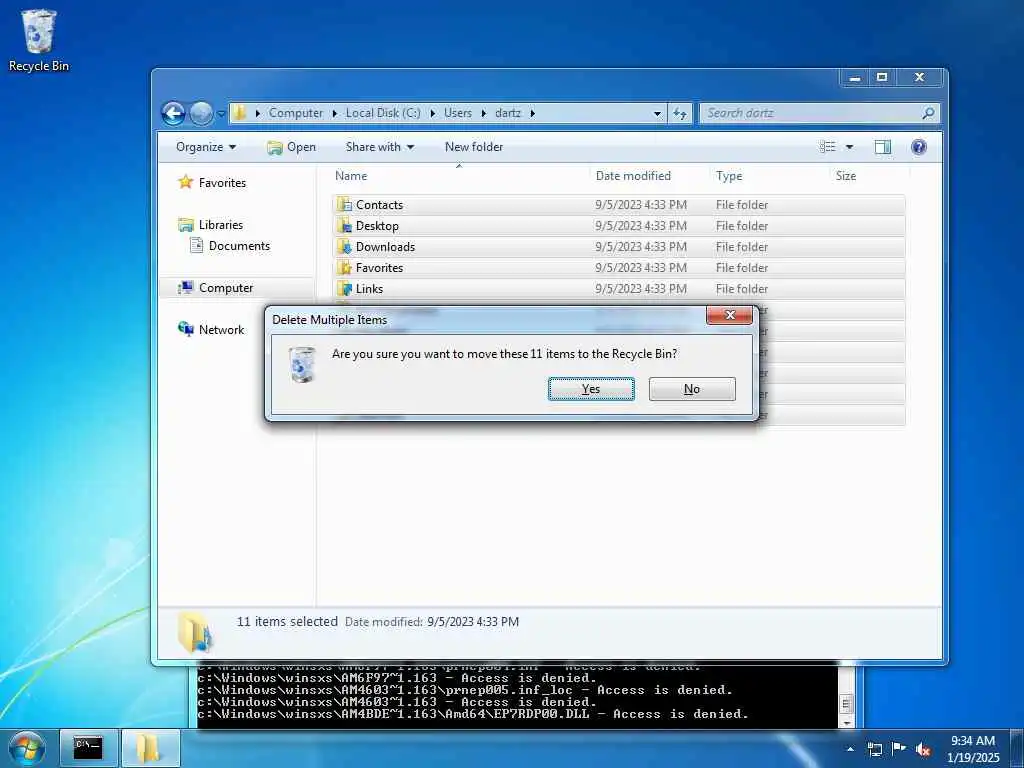Open the view options dropdown arrow
Screen dimensions: 1024x768
(x=849, y=147)
